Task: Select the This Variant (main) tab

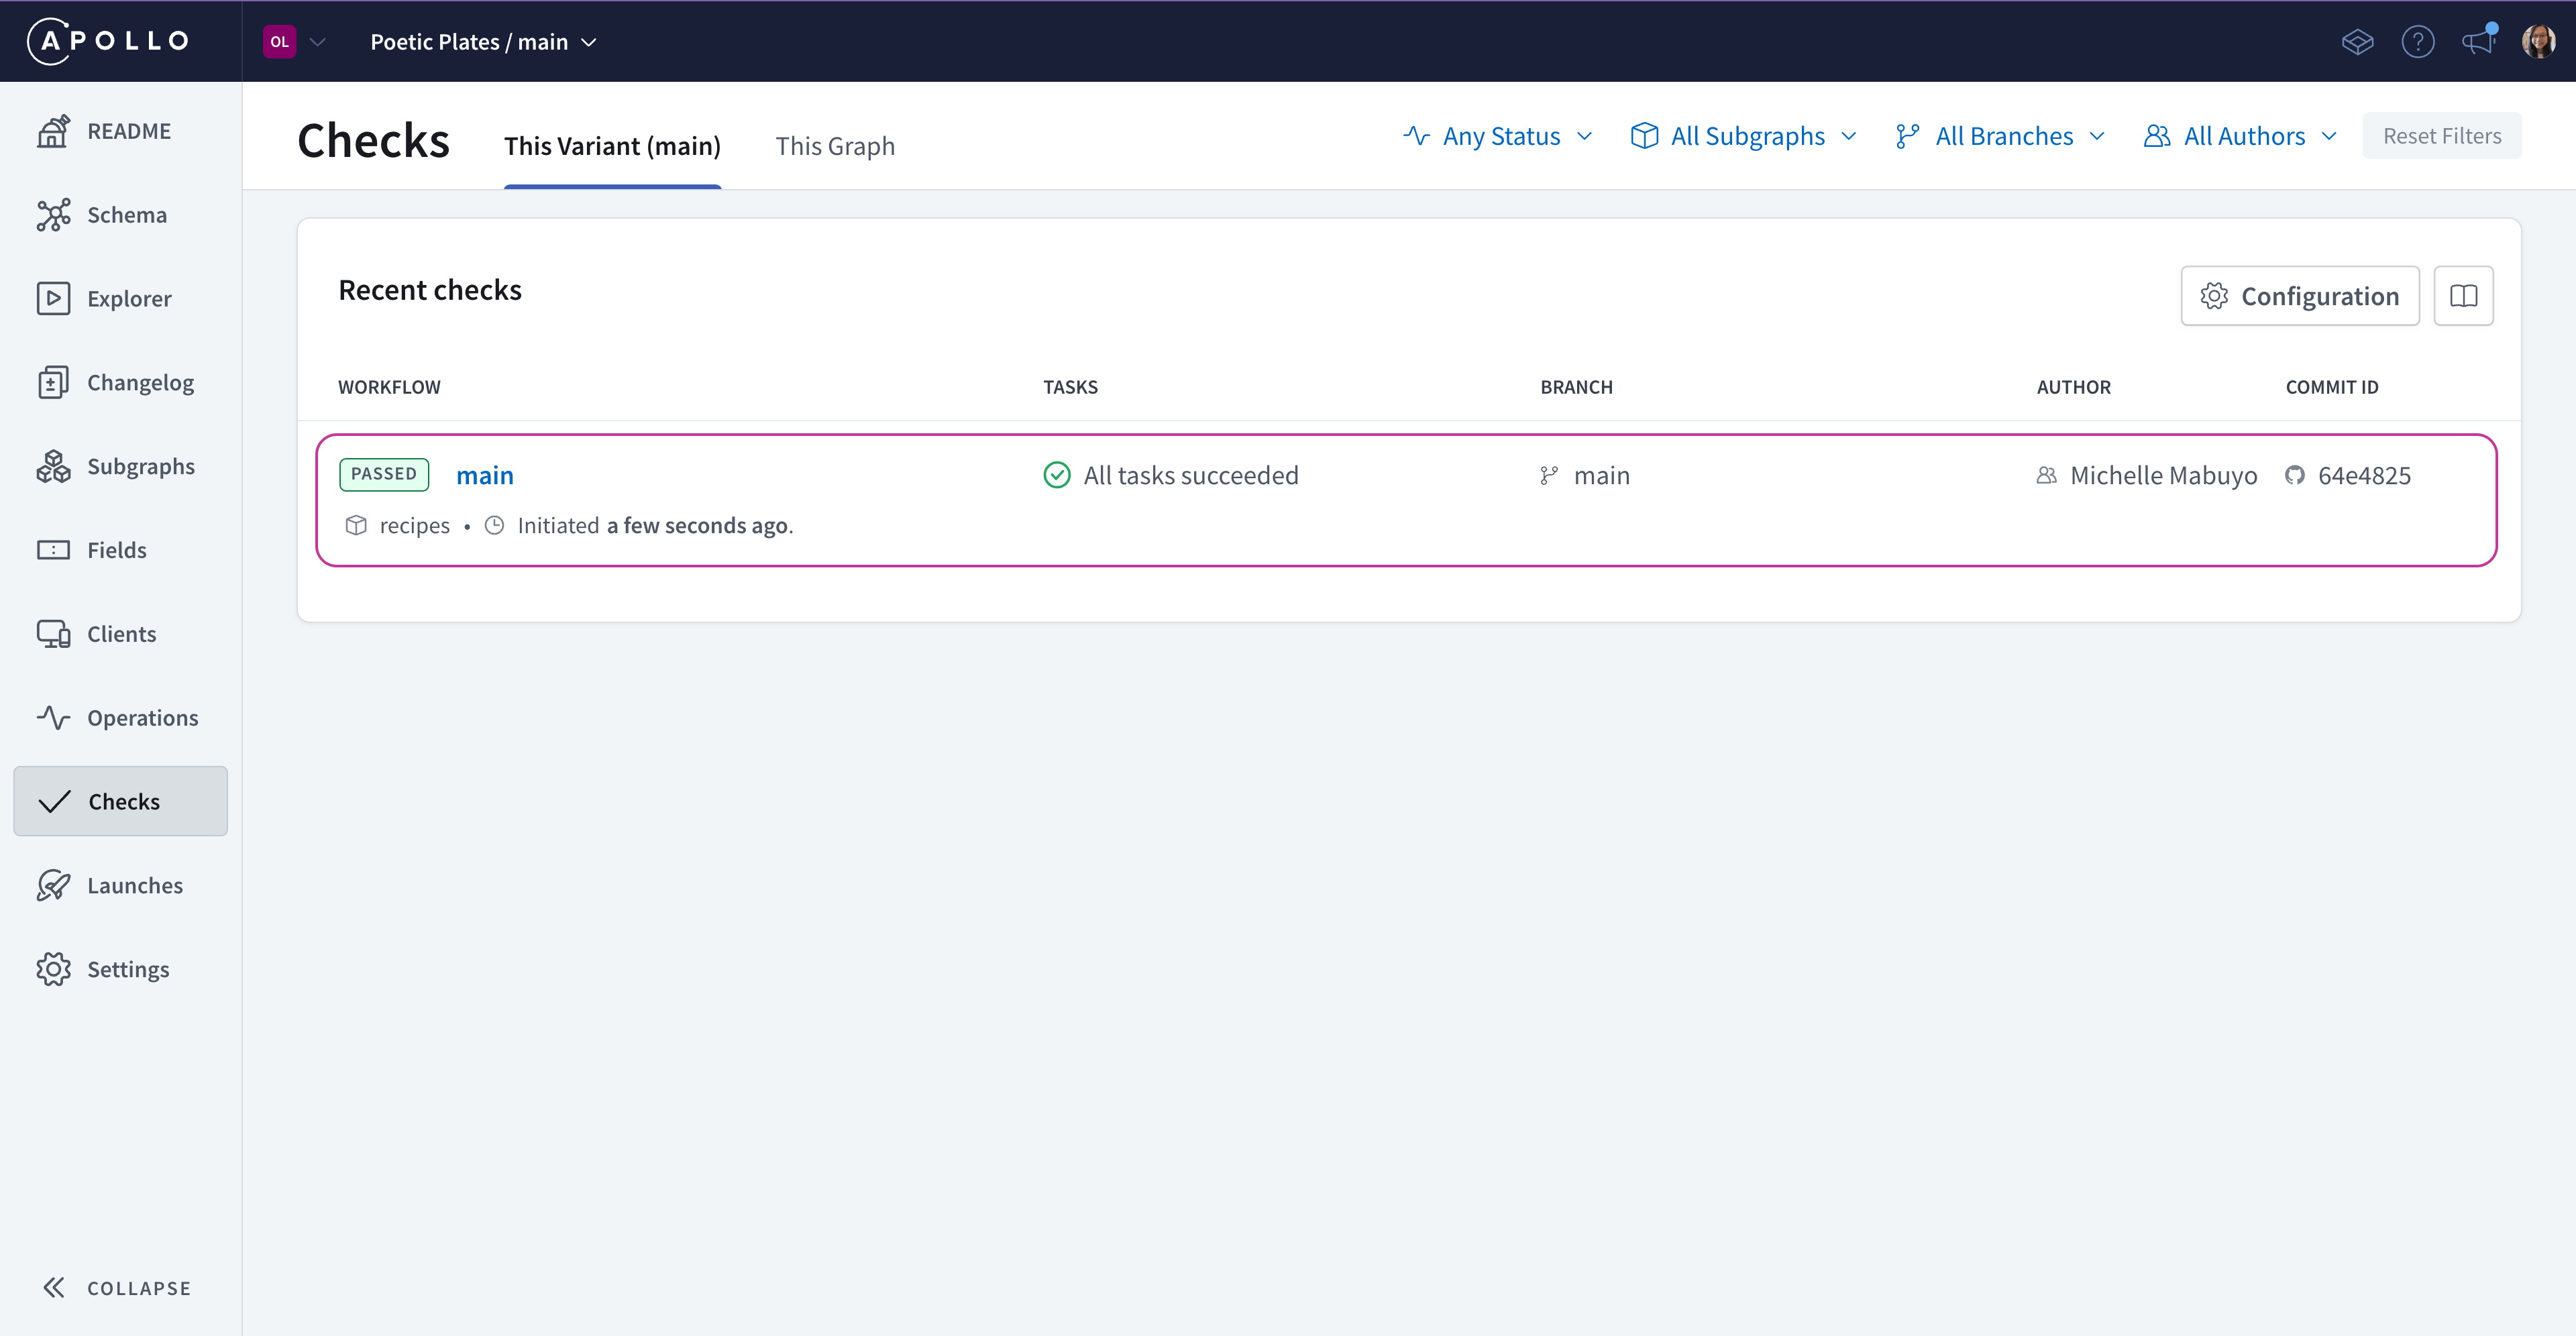Action: (x=612, y=146)
